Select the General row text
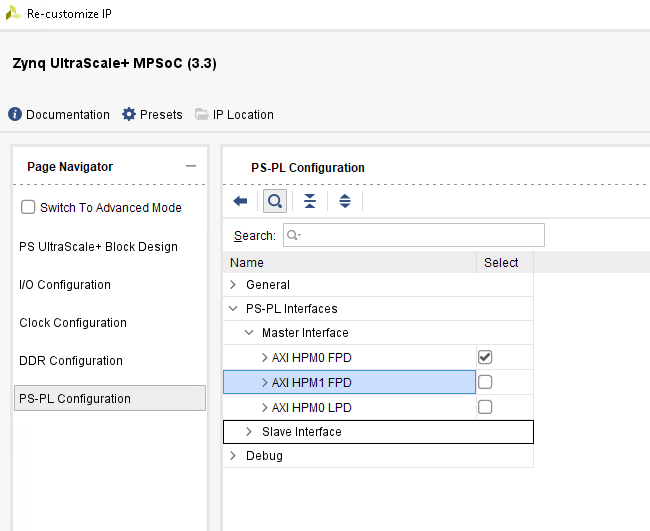The height and width of the screenshot is (531, 650). pyautogui.click(x=268, y=285)
